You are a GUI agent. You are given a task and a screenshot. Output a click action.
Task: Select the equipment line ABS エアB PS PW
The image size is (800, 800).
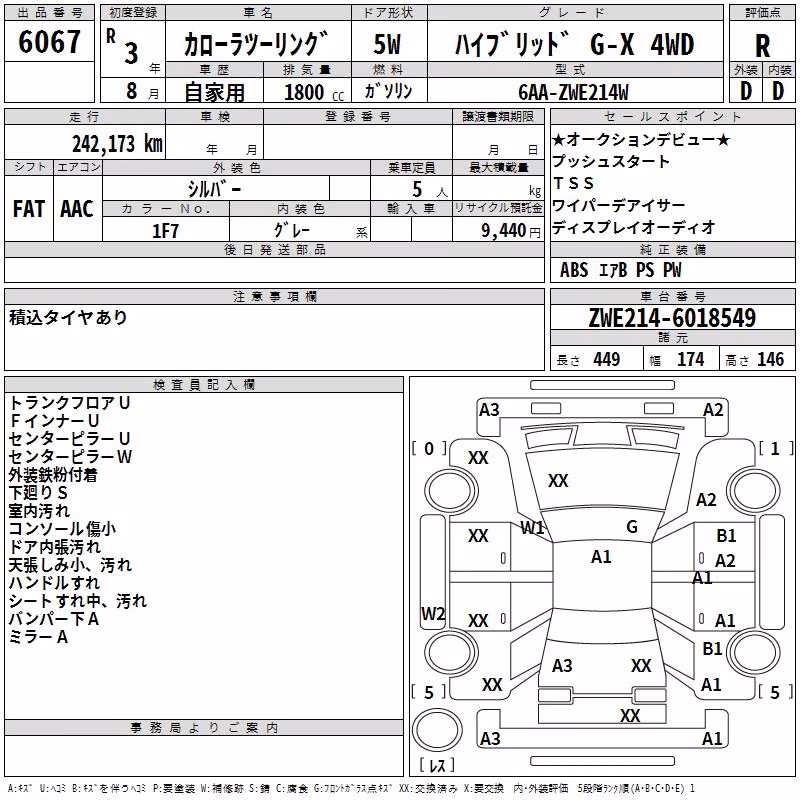tap(620, 270)
